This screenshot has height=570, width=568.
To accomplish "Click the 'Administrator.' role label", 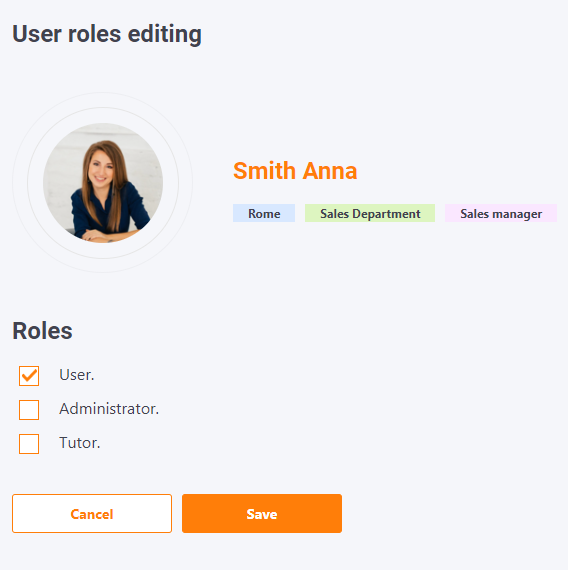I will [x=109, y=409].
